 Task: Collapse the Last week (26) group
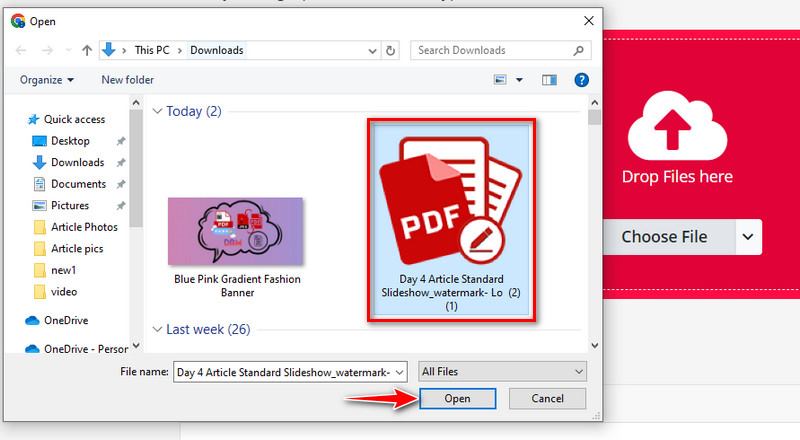(157, 329)
